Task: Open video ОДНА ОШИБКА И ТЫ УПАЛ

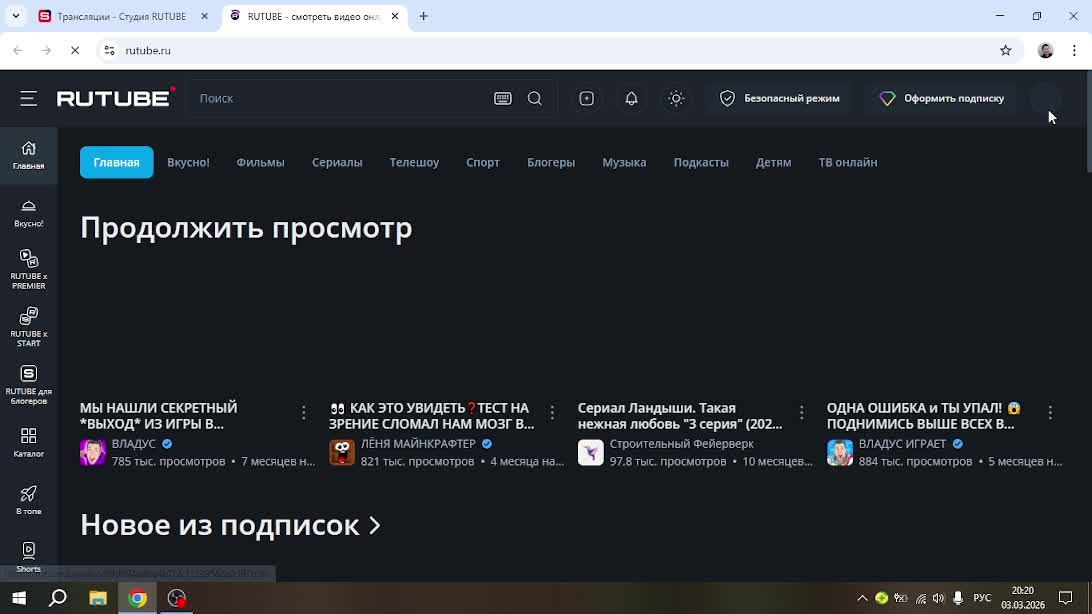Action: pos(923,416)
